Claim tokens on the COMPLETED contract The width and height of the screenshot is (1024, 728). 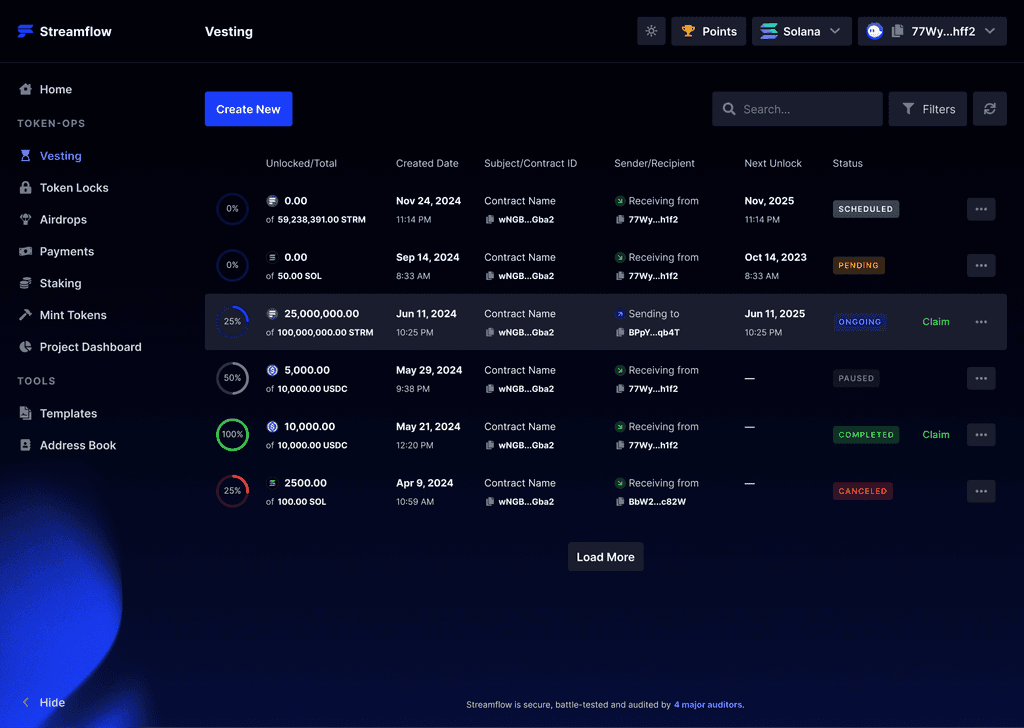tap(935, 435)
